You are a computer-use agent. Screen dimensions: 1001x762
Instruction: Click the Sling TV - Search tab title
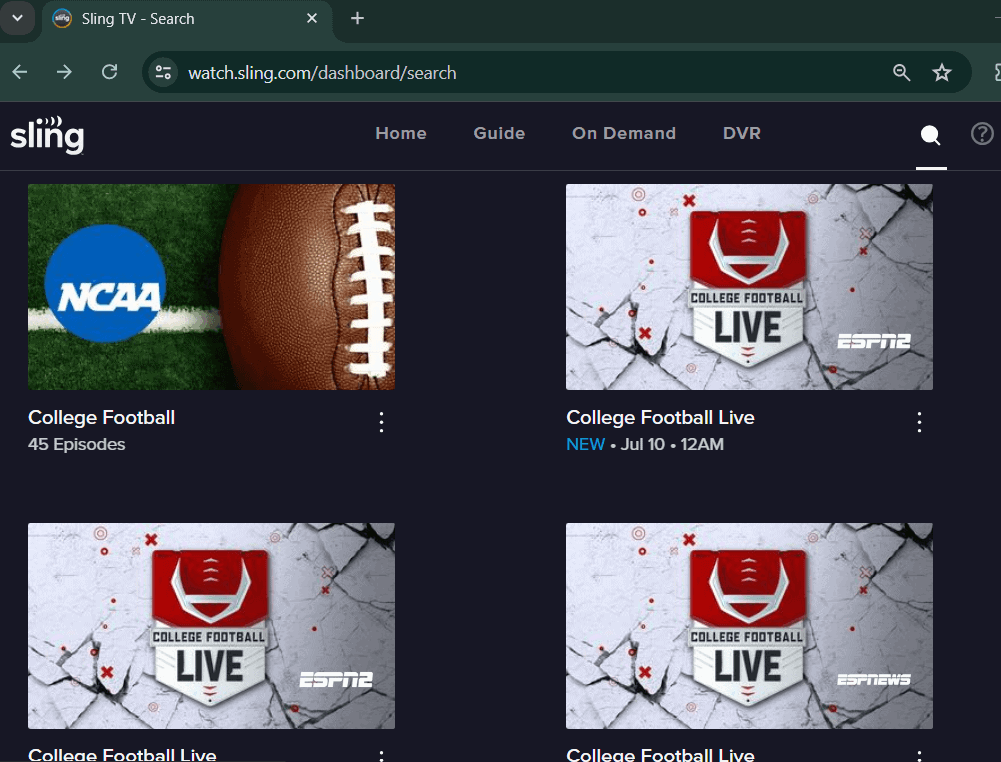tap(138, 19)
